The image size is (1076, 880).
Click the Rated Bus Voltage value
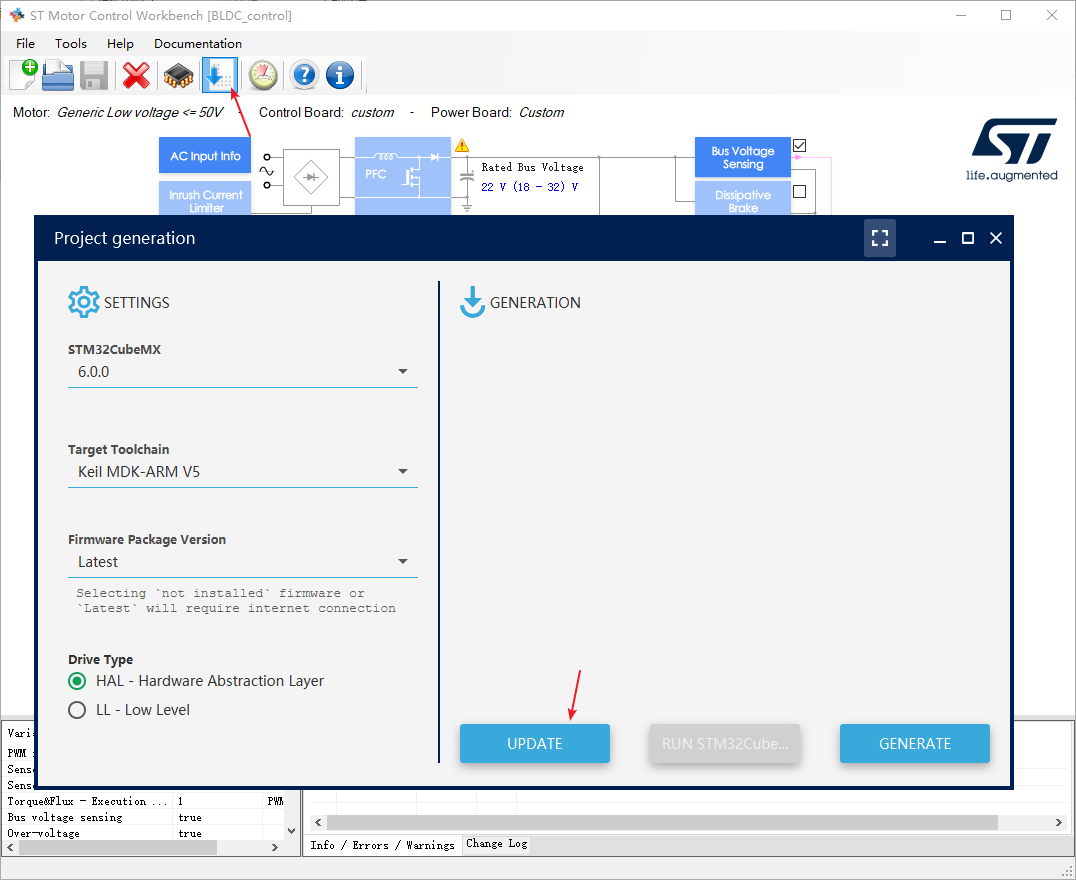click(530, 187)
